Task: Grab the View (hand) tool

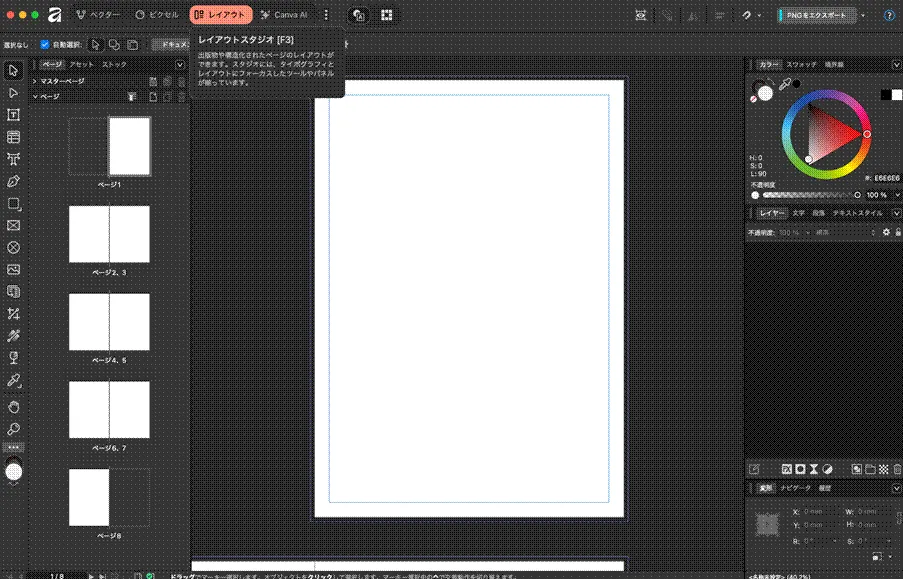Action: [x=13, y=405]
